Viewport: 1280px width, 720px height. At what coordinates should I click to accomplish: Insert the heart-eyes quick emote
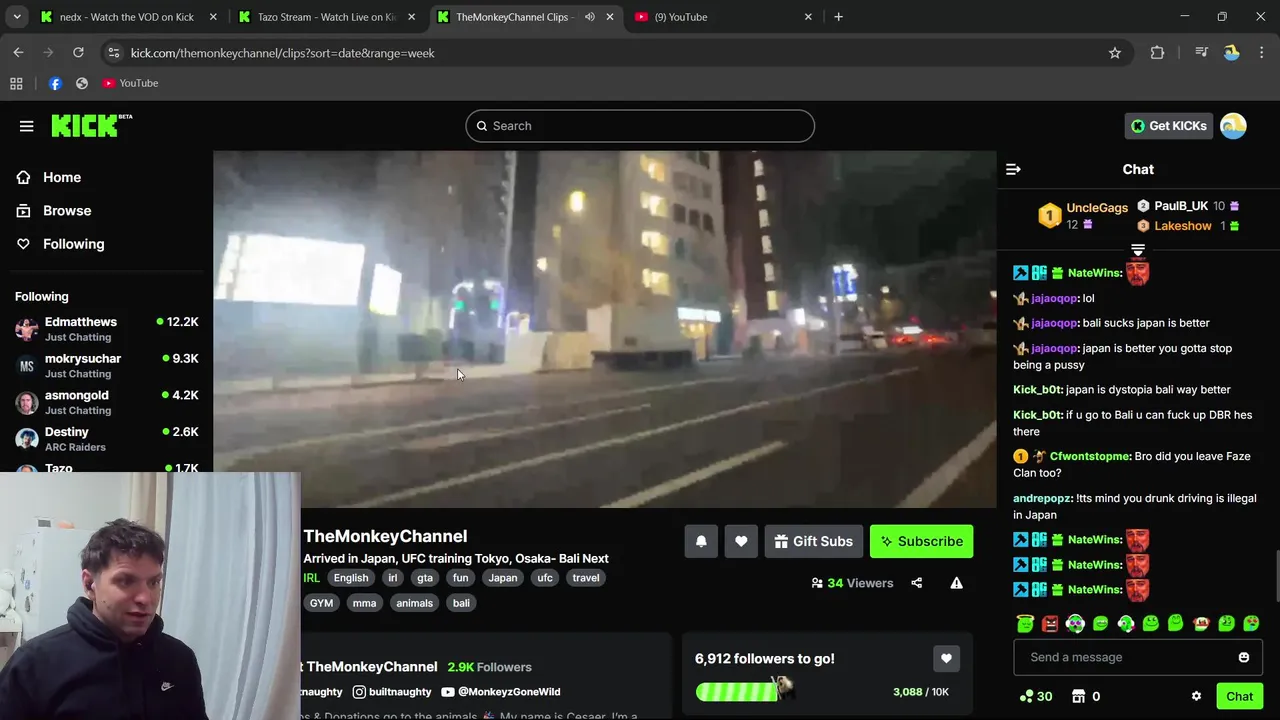[x=1251, y=623]
